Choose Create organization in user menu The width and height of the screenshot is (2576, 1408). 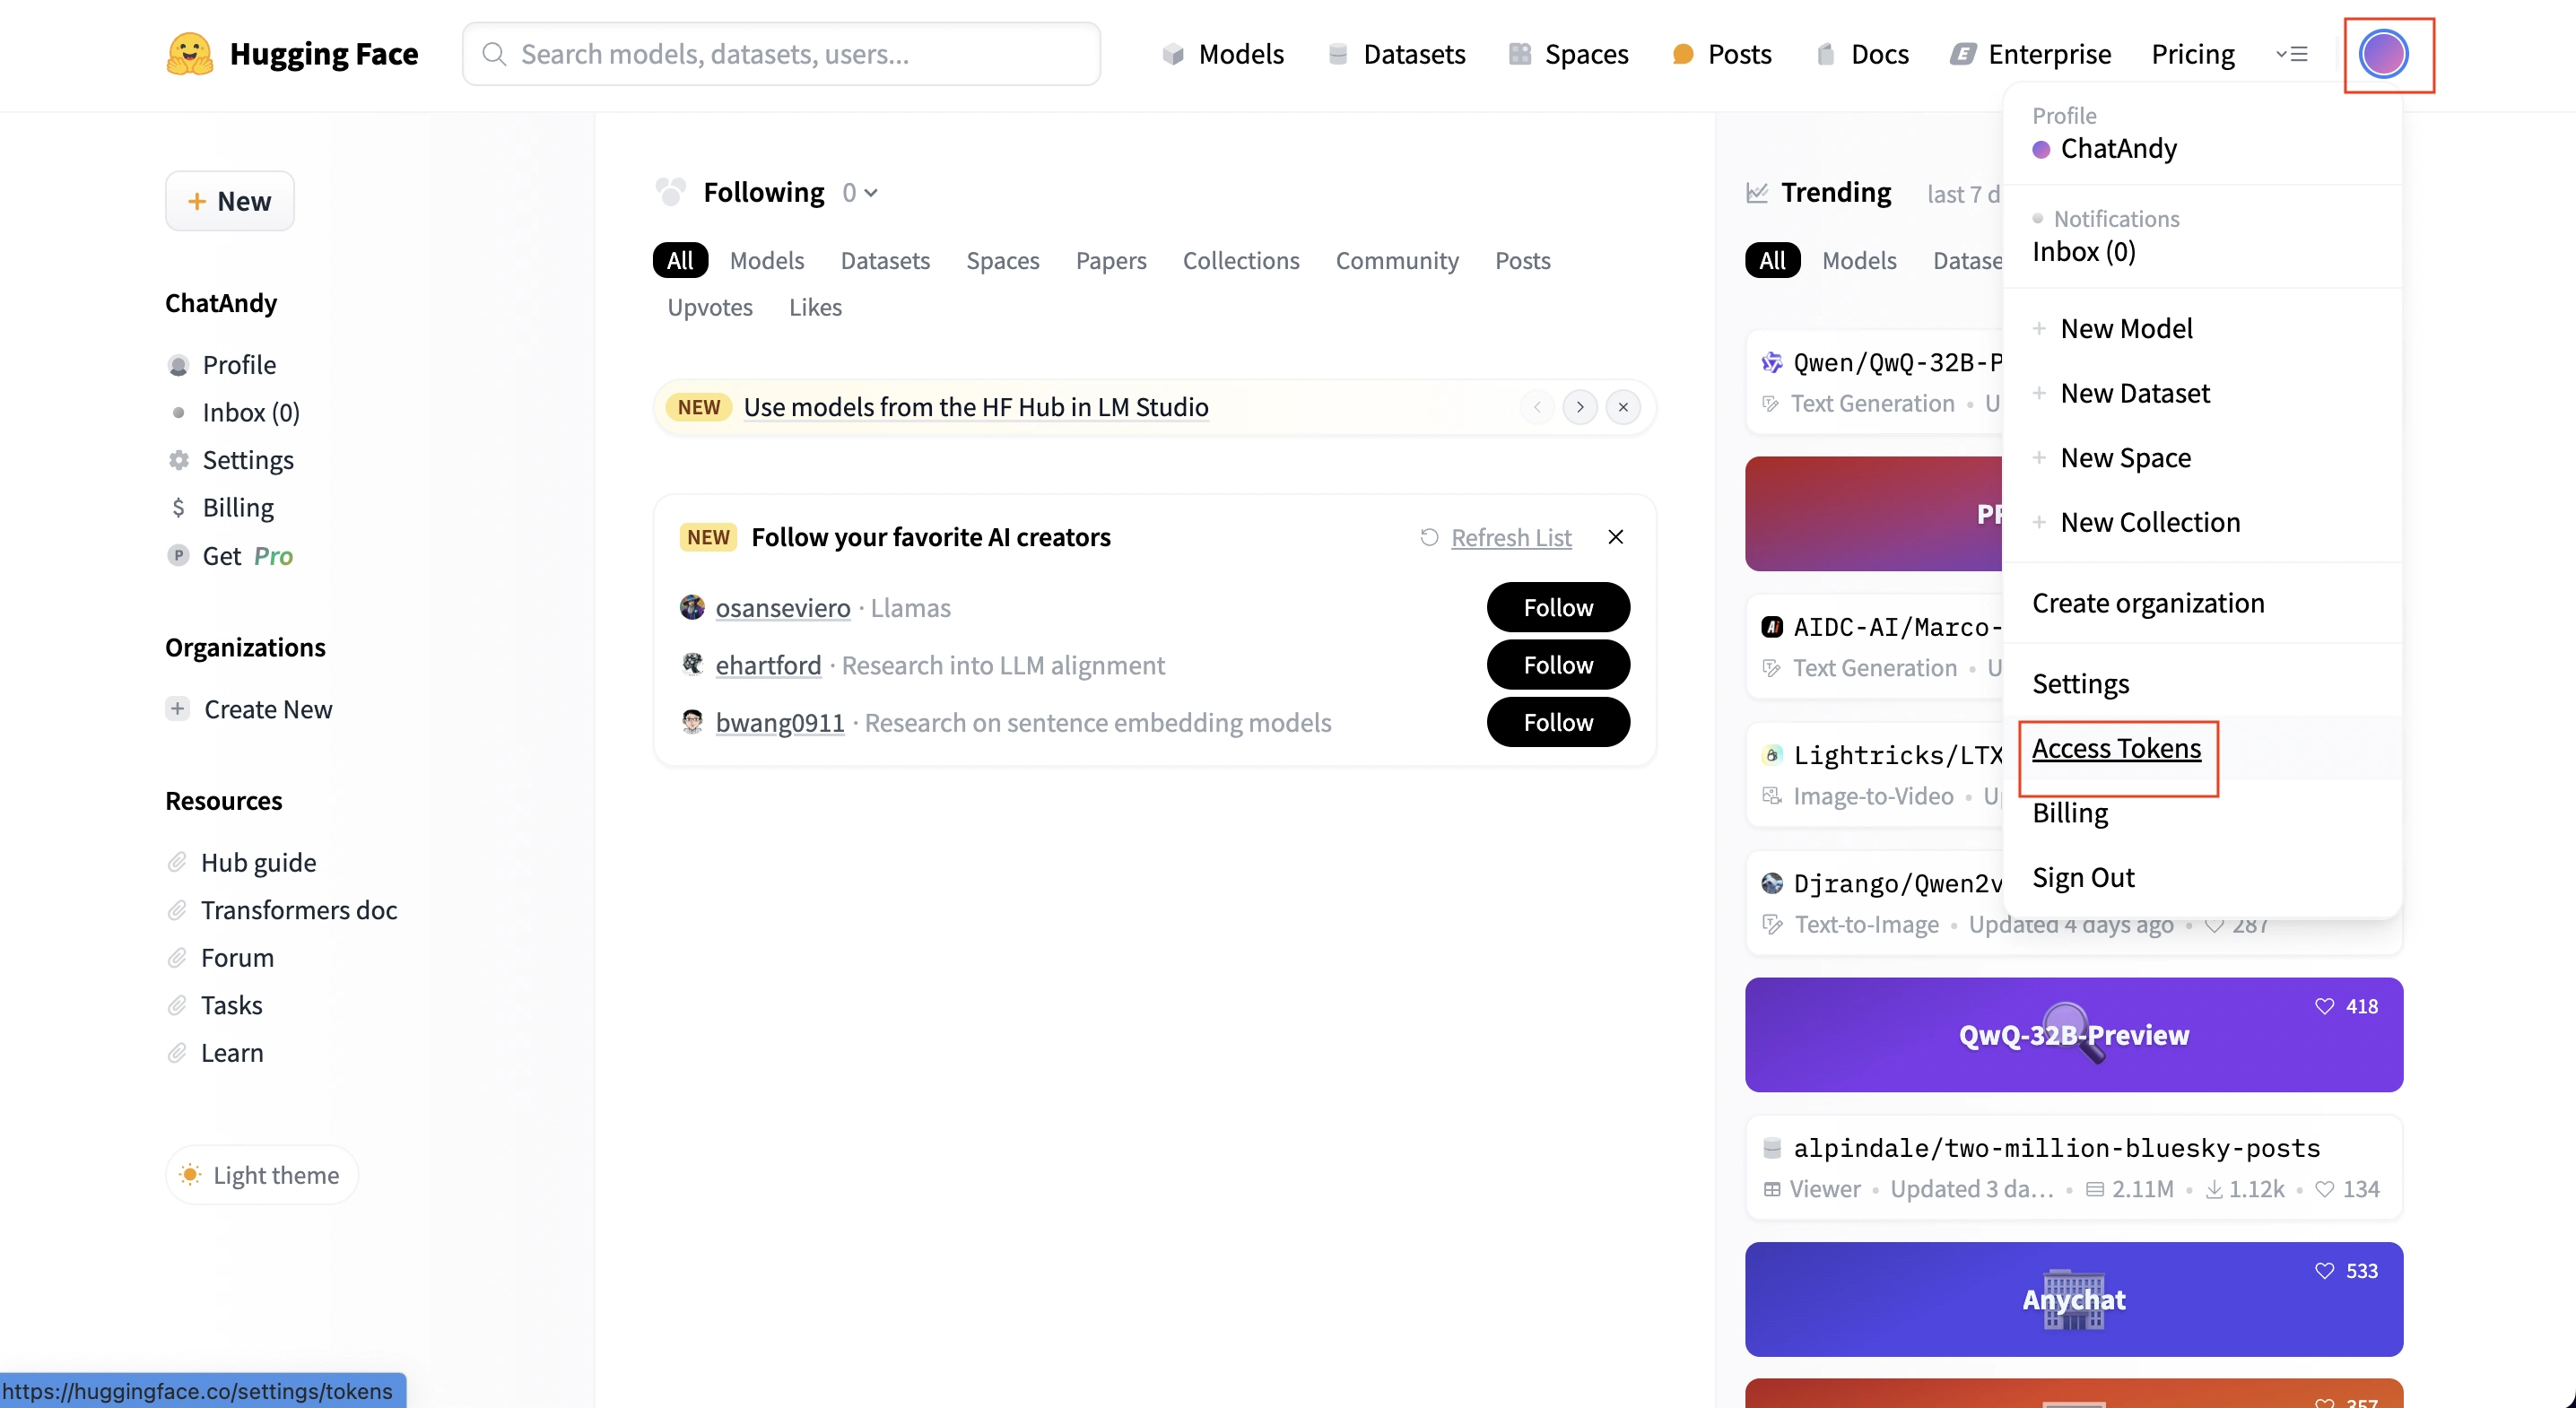pyautogui.click(x=2148, y=604)
